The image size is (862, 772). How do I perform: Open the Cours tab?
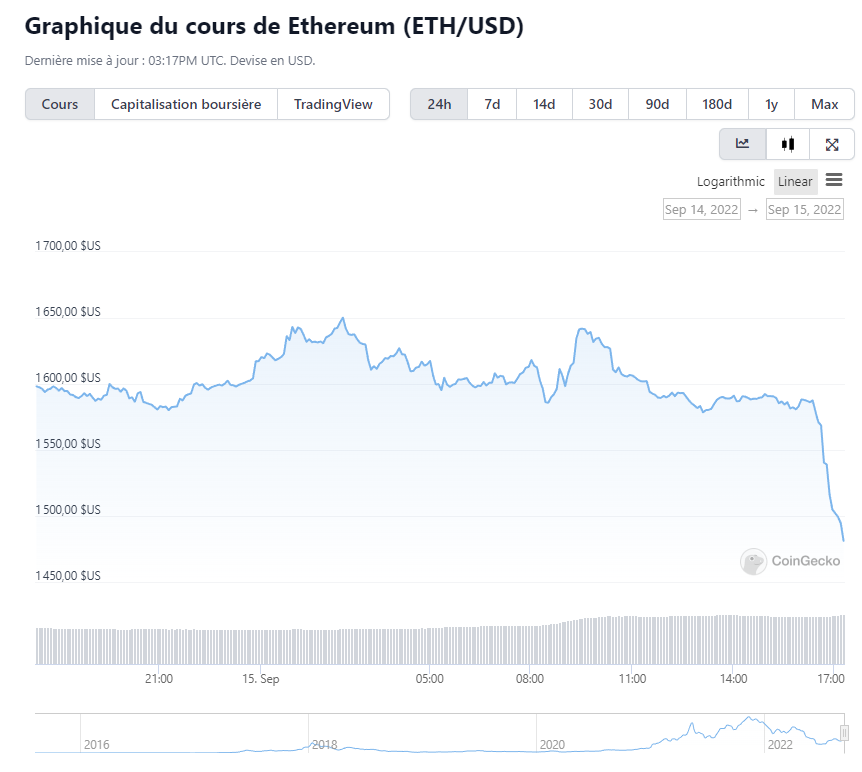[x=60, y=104]
